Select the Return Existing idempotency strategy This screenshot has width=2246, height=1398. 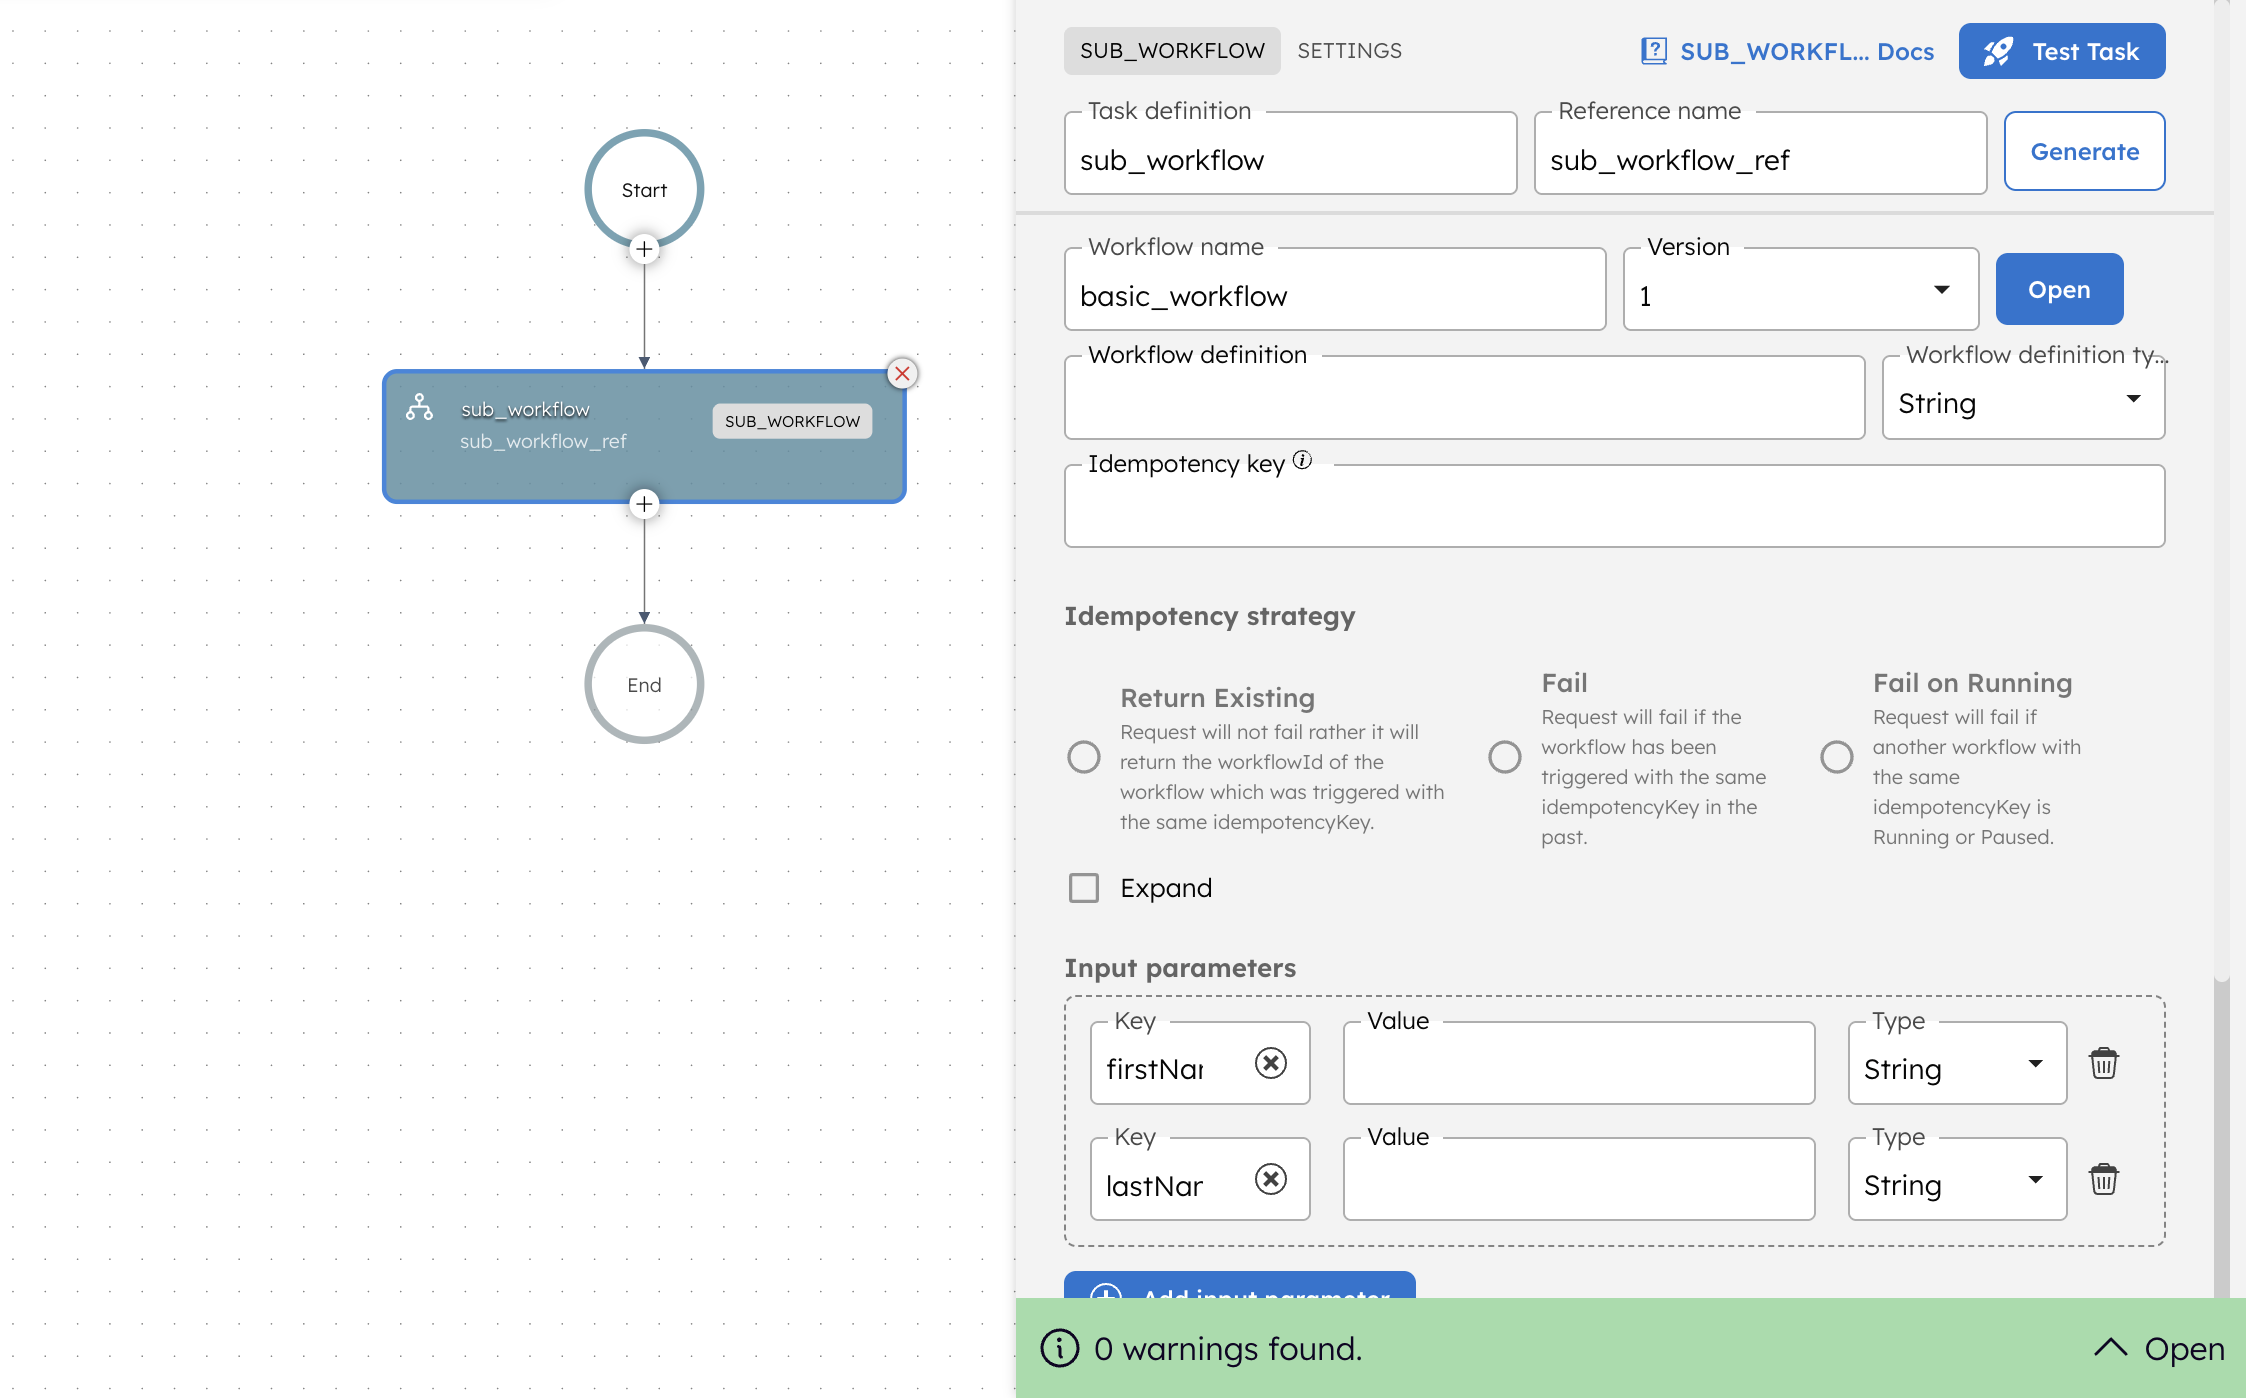1083,757
